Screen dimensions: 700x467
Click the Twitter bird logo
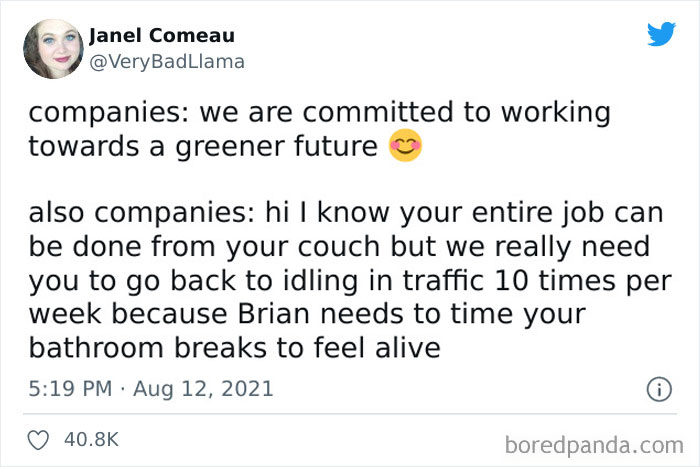click(661, 35)
